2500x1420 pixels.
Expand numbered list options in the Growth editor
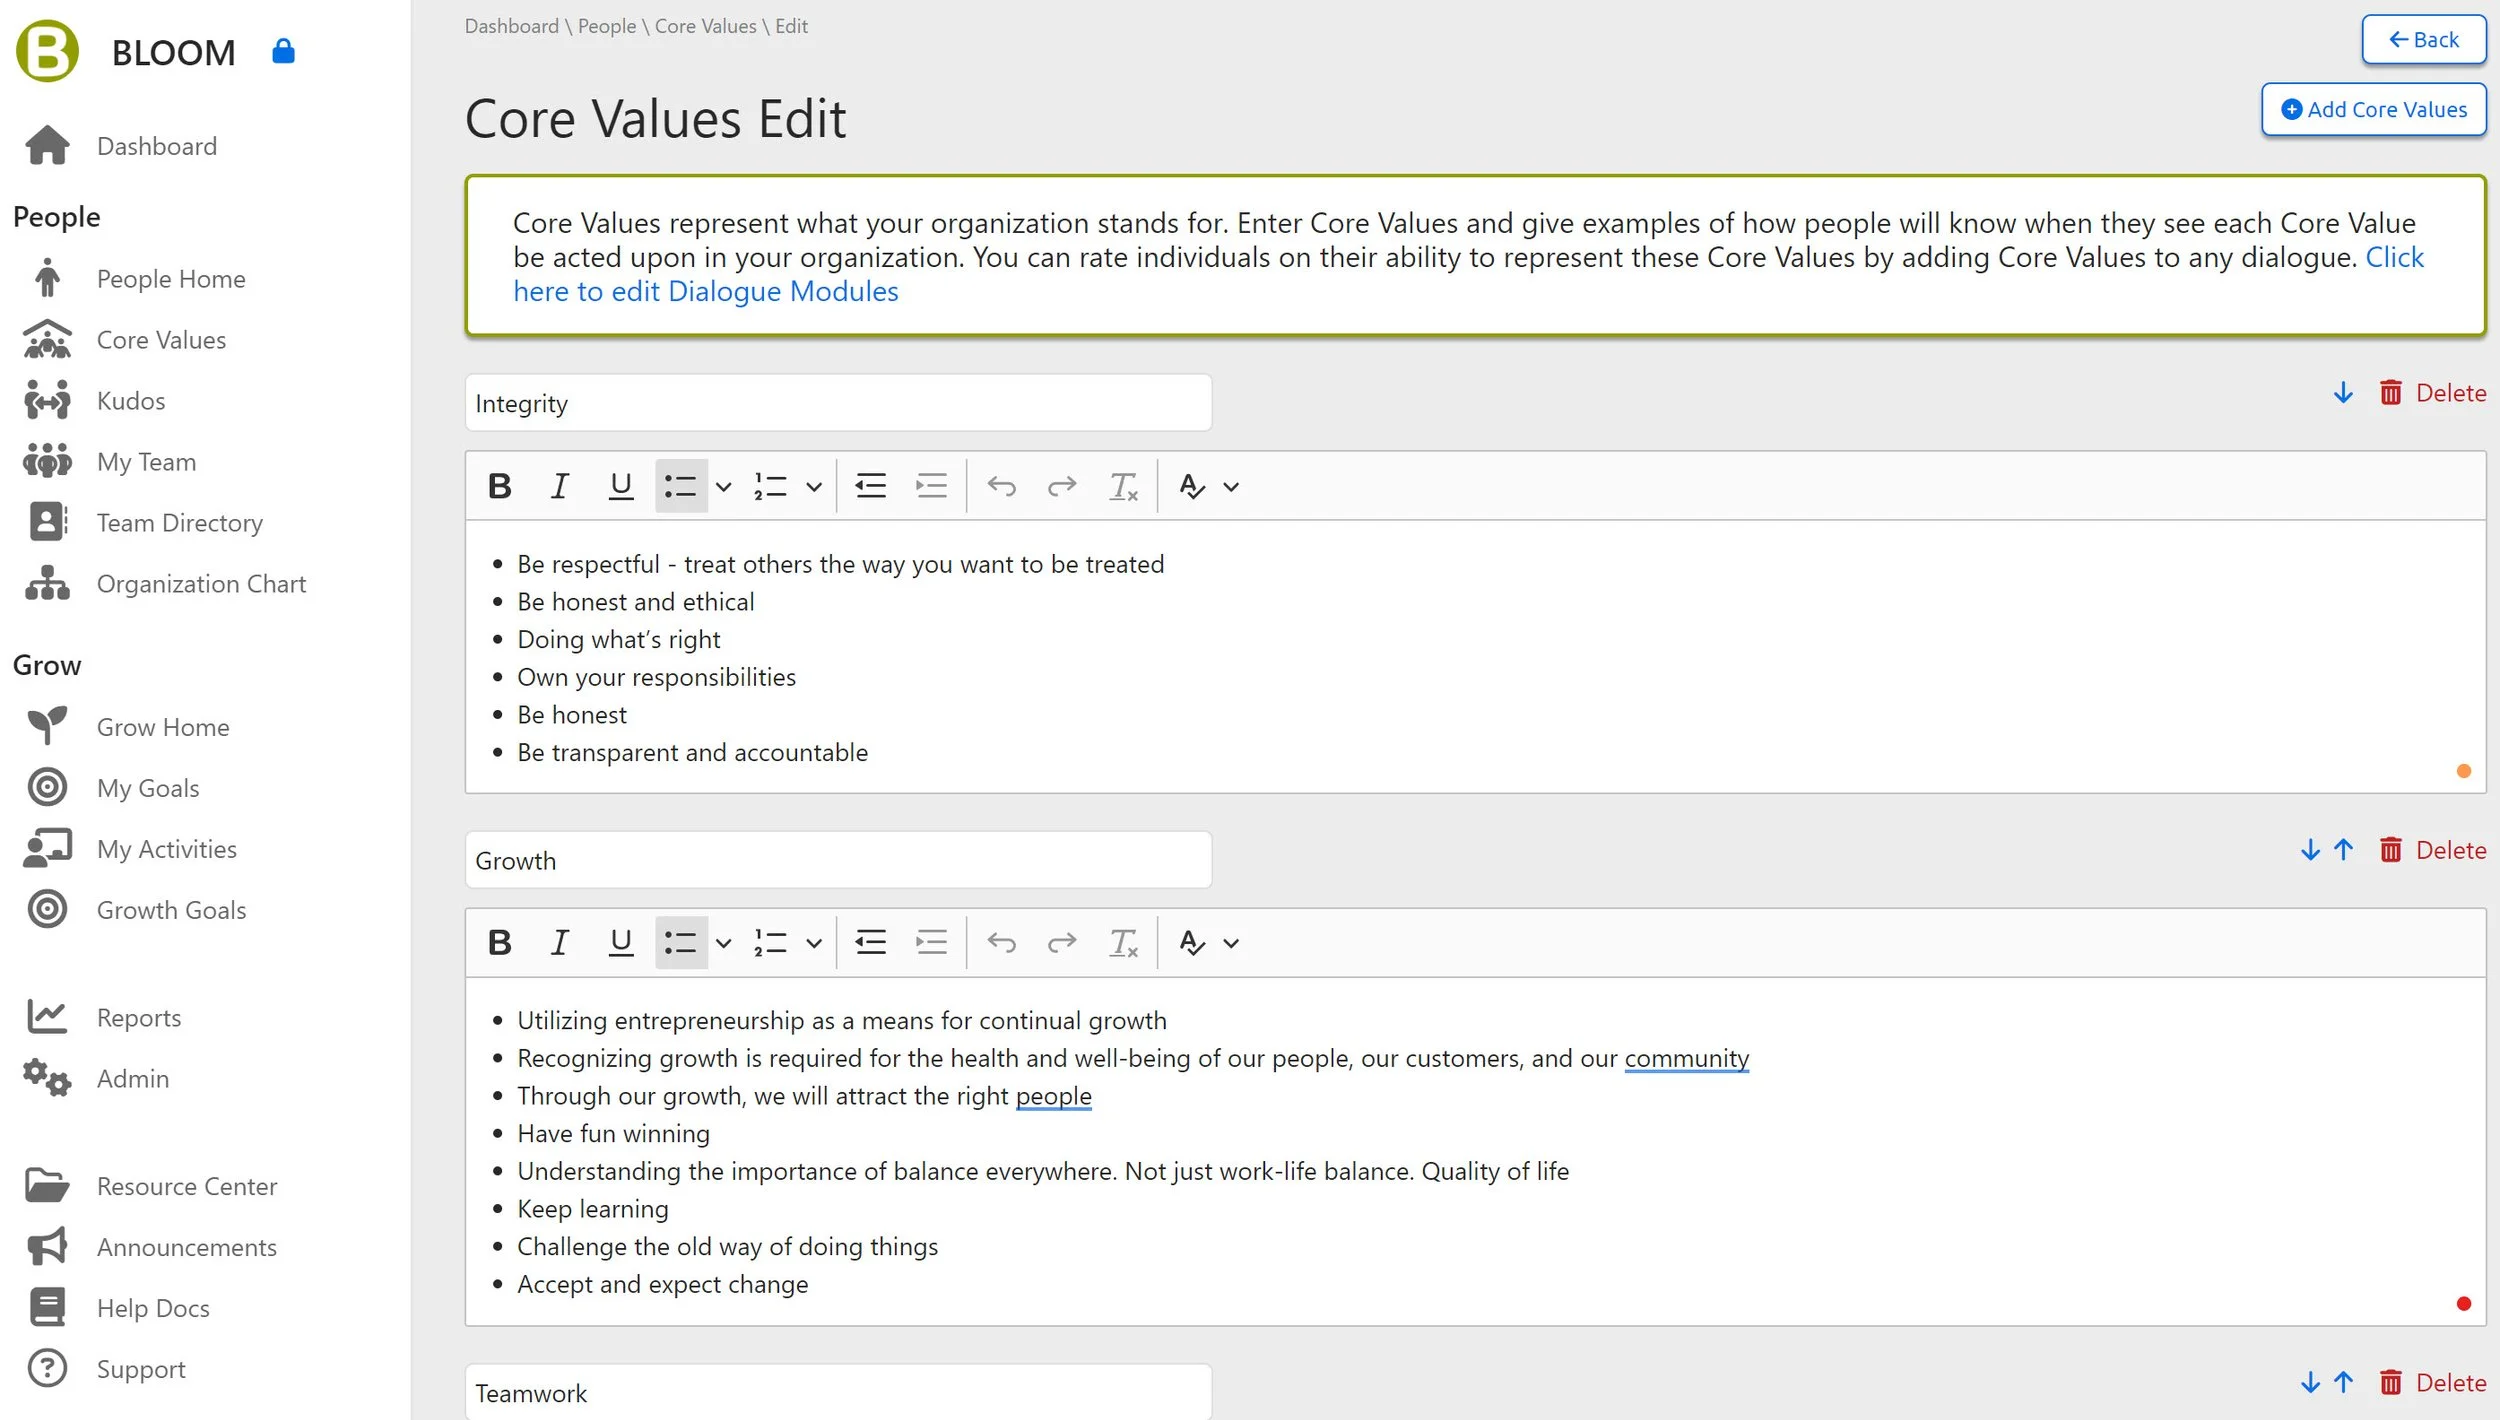coord(814,943)
